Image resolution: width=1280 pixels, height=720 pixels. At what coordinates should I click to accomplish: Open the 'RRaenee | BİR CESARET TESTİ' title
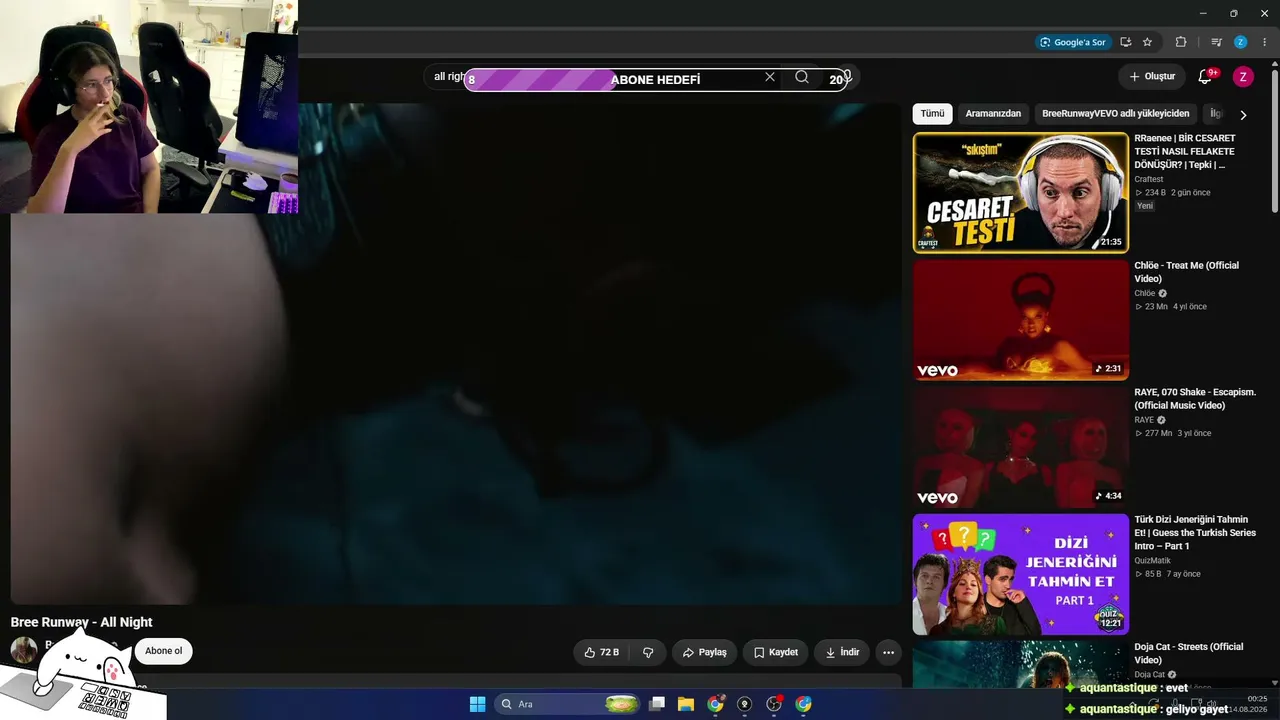(x=1185, y=151)
